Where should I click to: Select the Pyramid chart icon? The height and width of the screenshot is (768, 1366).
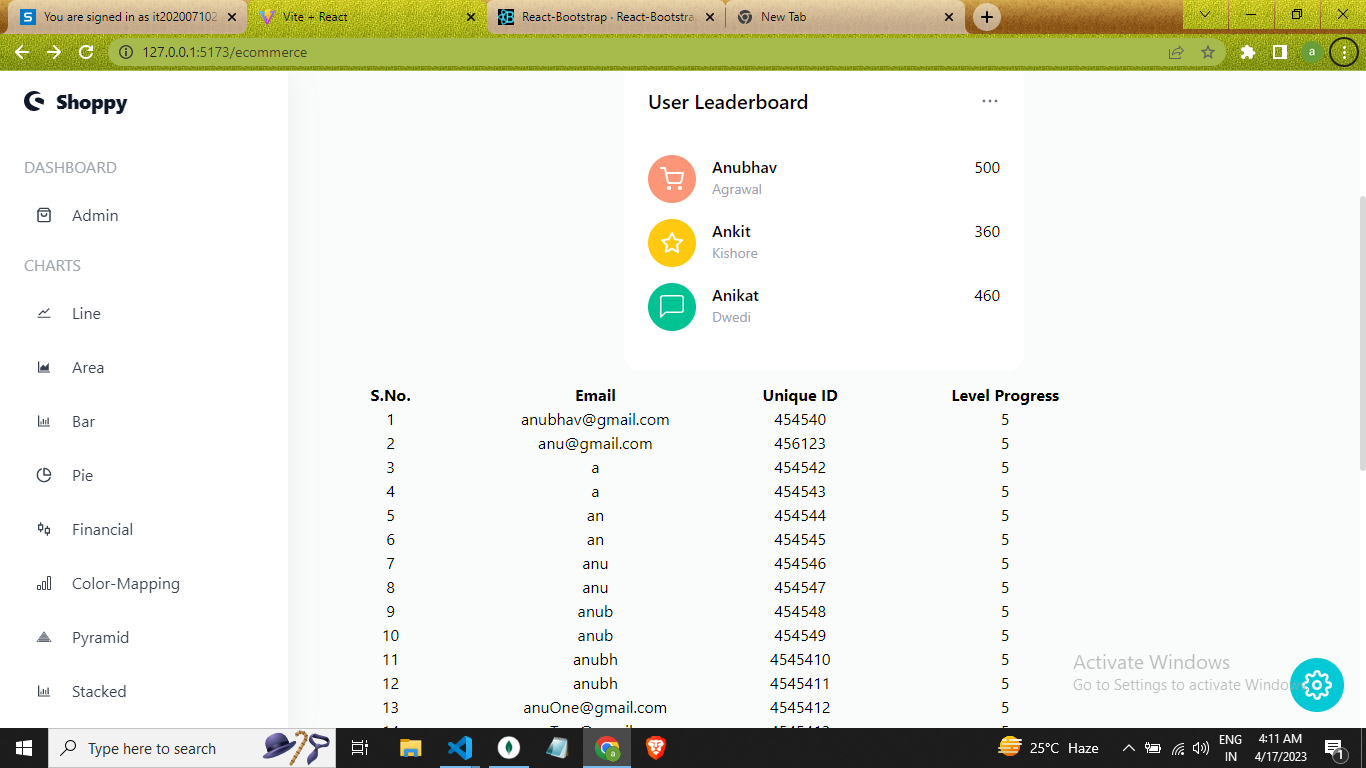[x=44, y=637]
